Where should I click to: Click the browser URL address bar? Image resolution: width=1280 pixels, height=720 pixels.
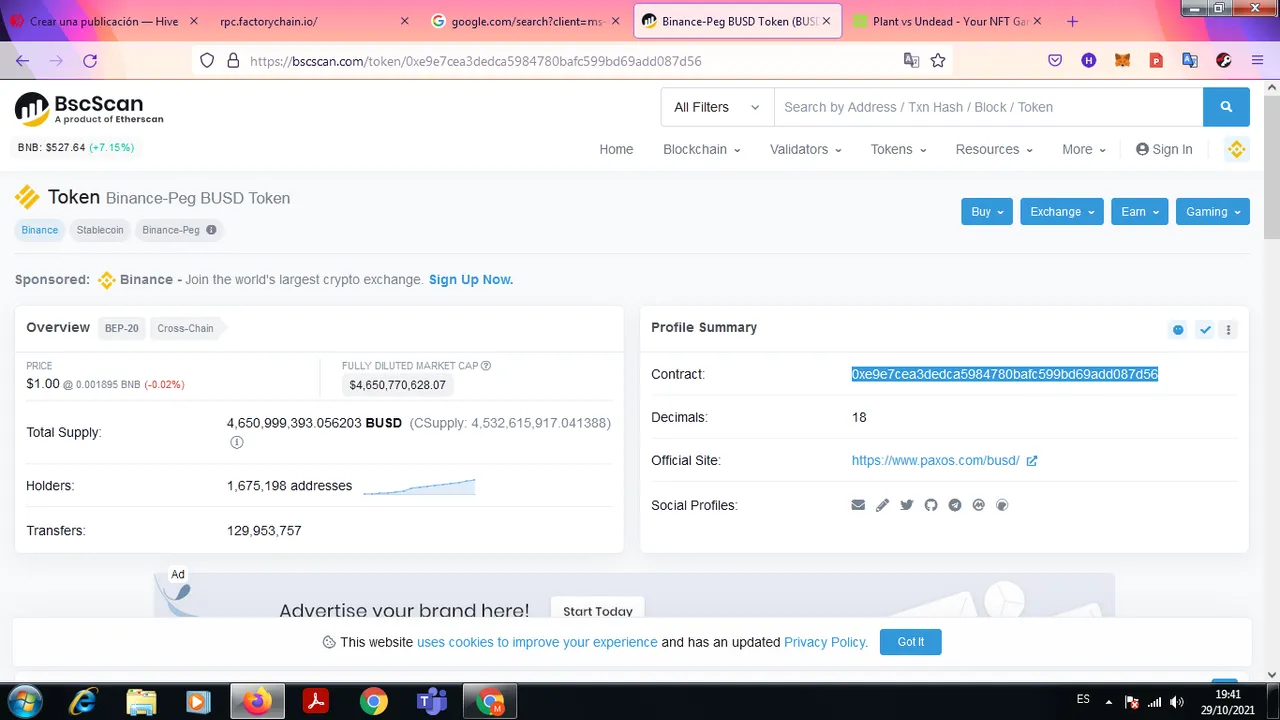[x=570, y=60]
